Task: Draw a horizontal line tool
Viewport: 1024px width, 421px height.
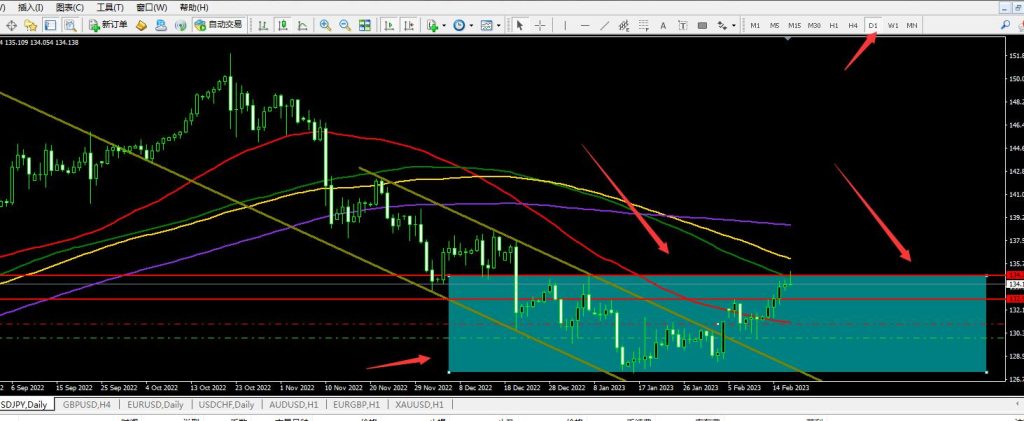Action: [x=585, y=24]
